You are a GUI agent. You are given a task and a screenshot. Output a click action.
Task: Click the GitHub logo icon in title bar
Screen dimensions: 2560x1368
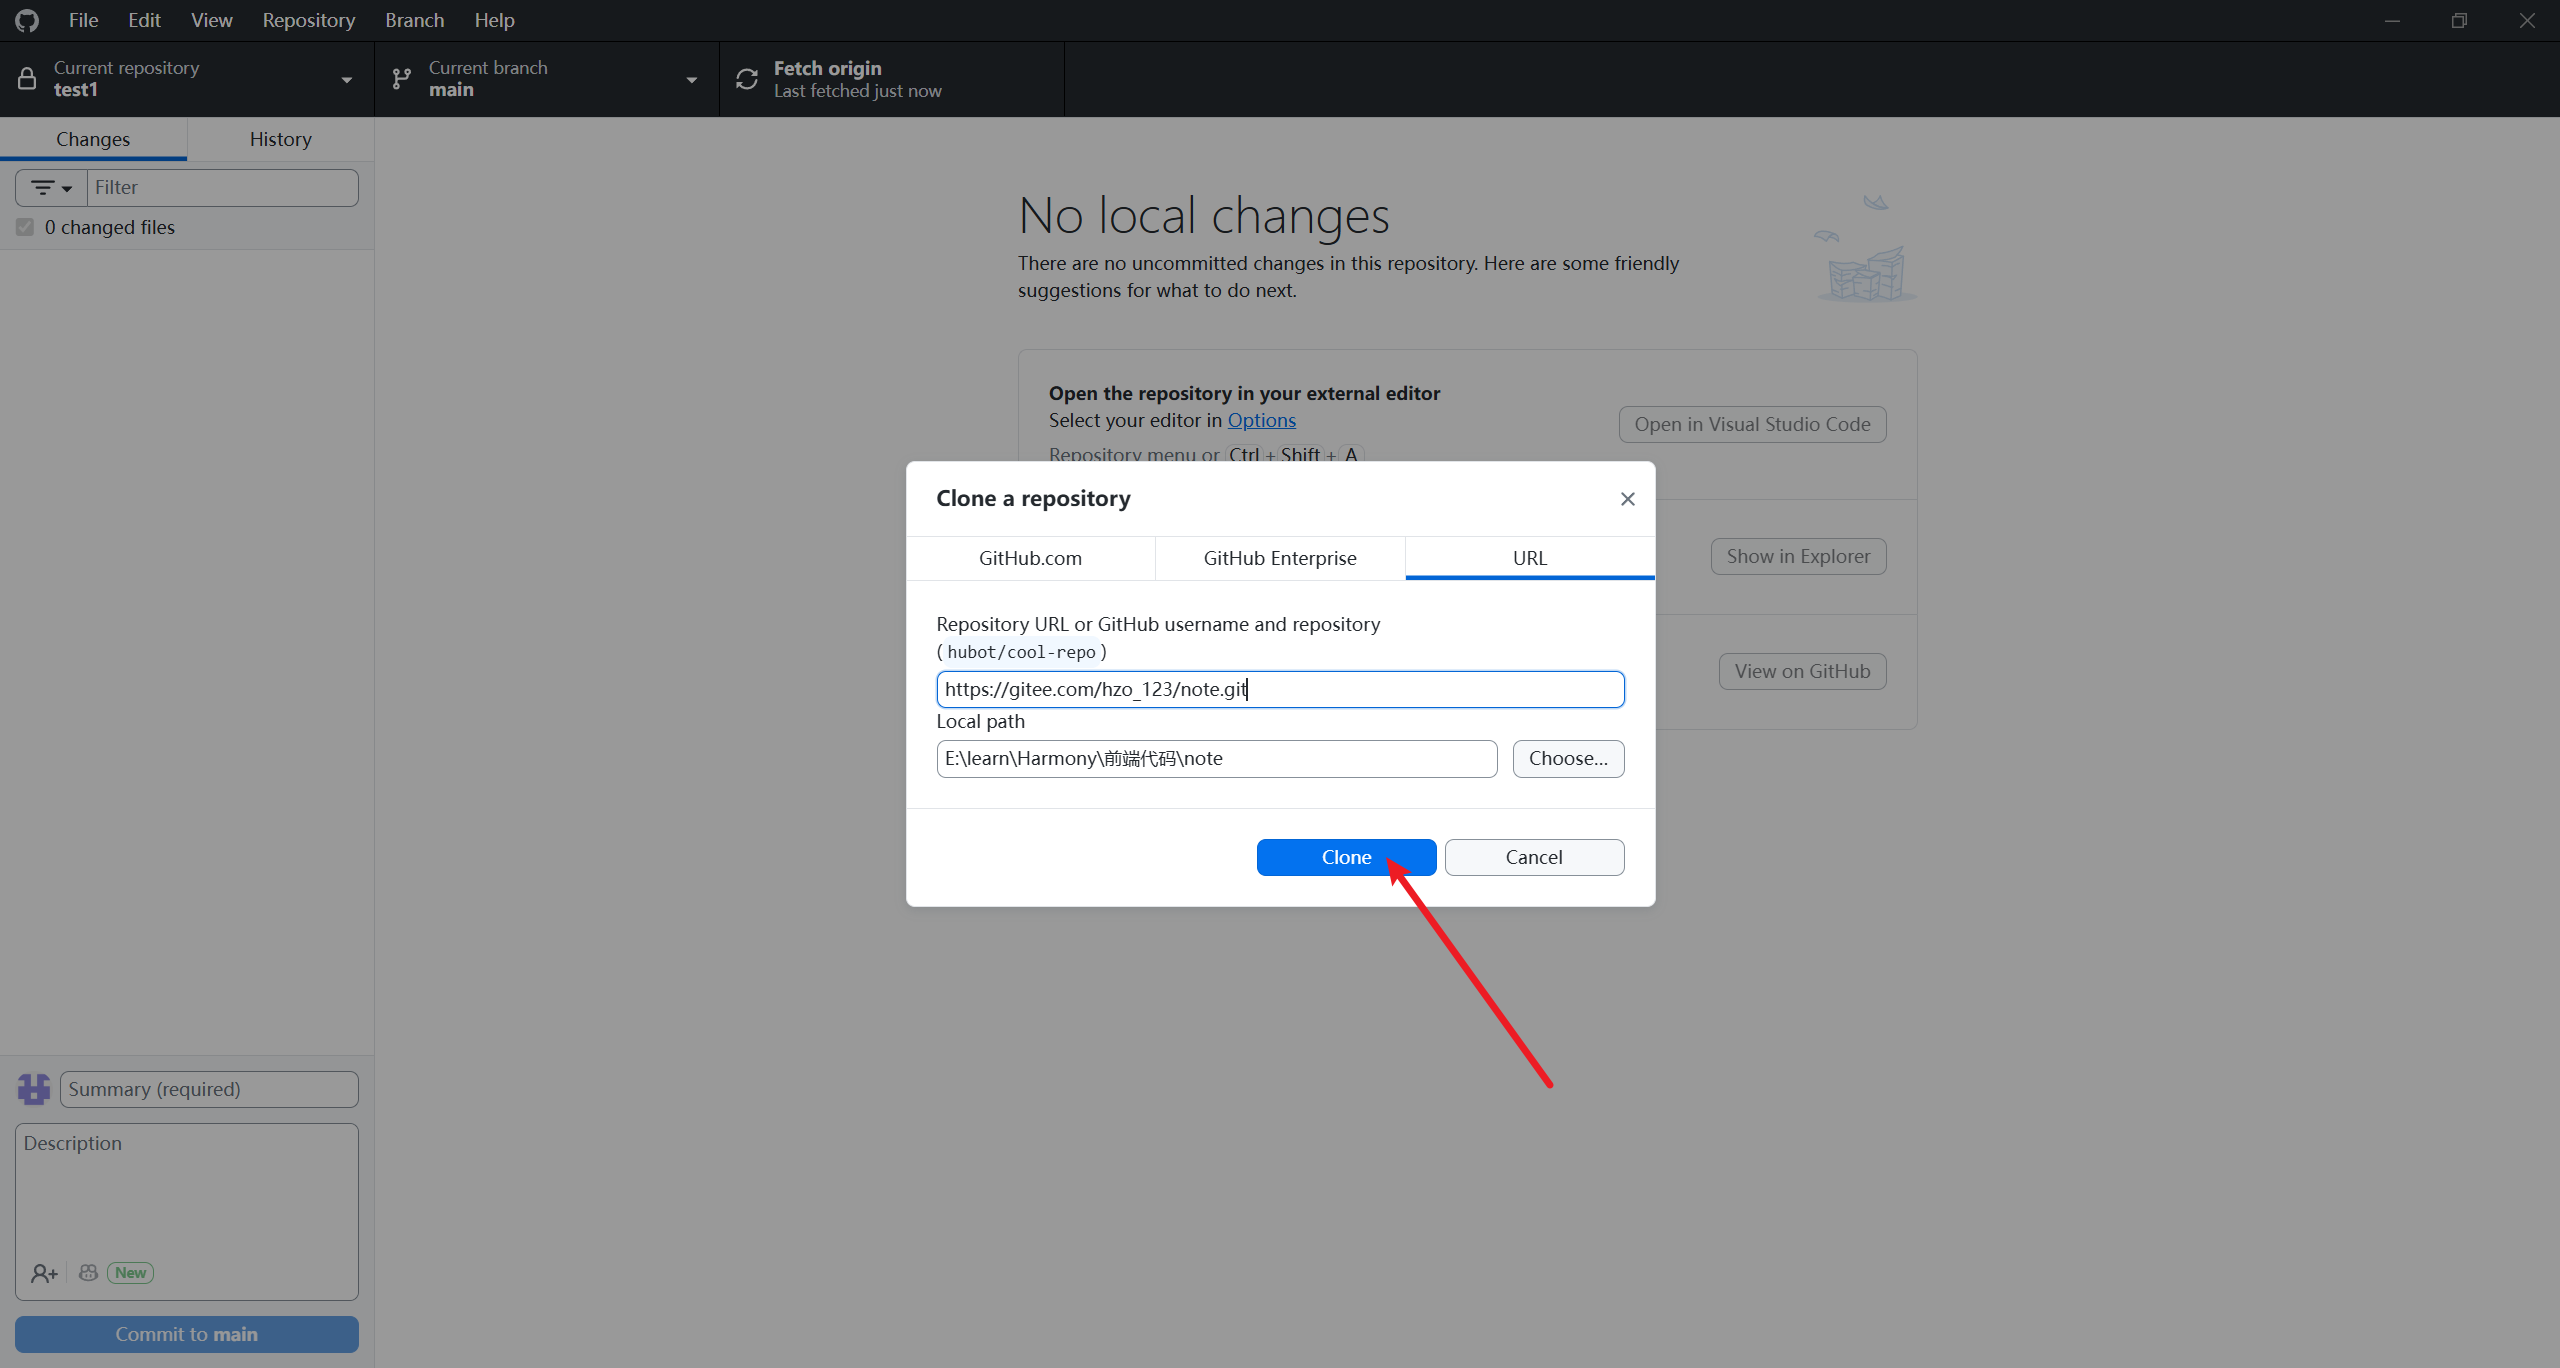pyautogui.click(x=27, y=20)
